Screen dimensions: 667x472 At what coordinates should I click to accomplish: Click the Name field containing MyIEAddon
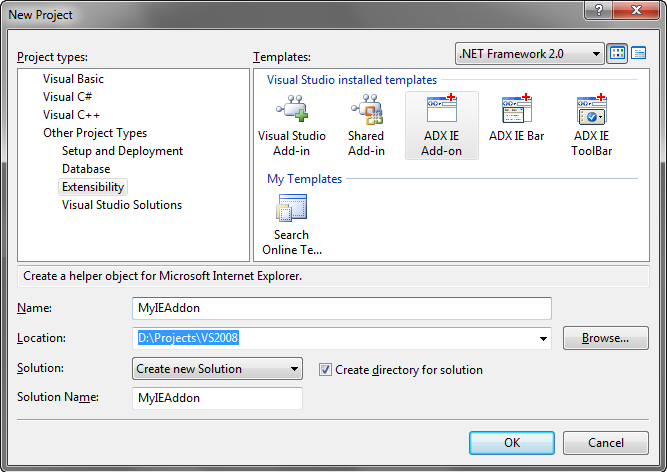click(x=342, y=308)
